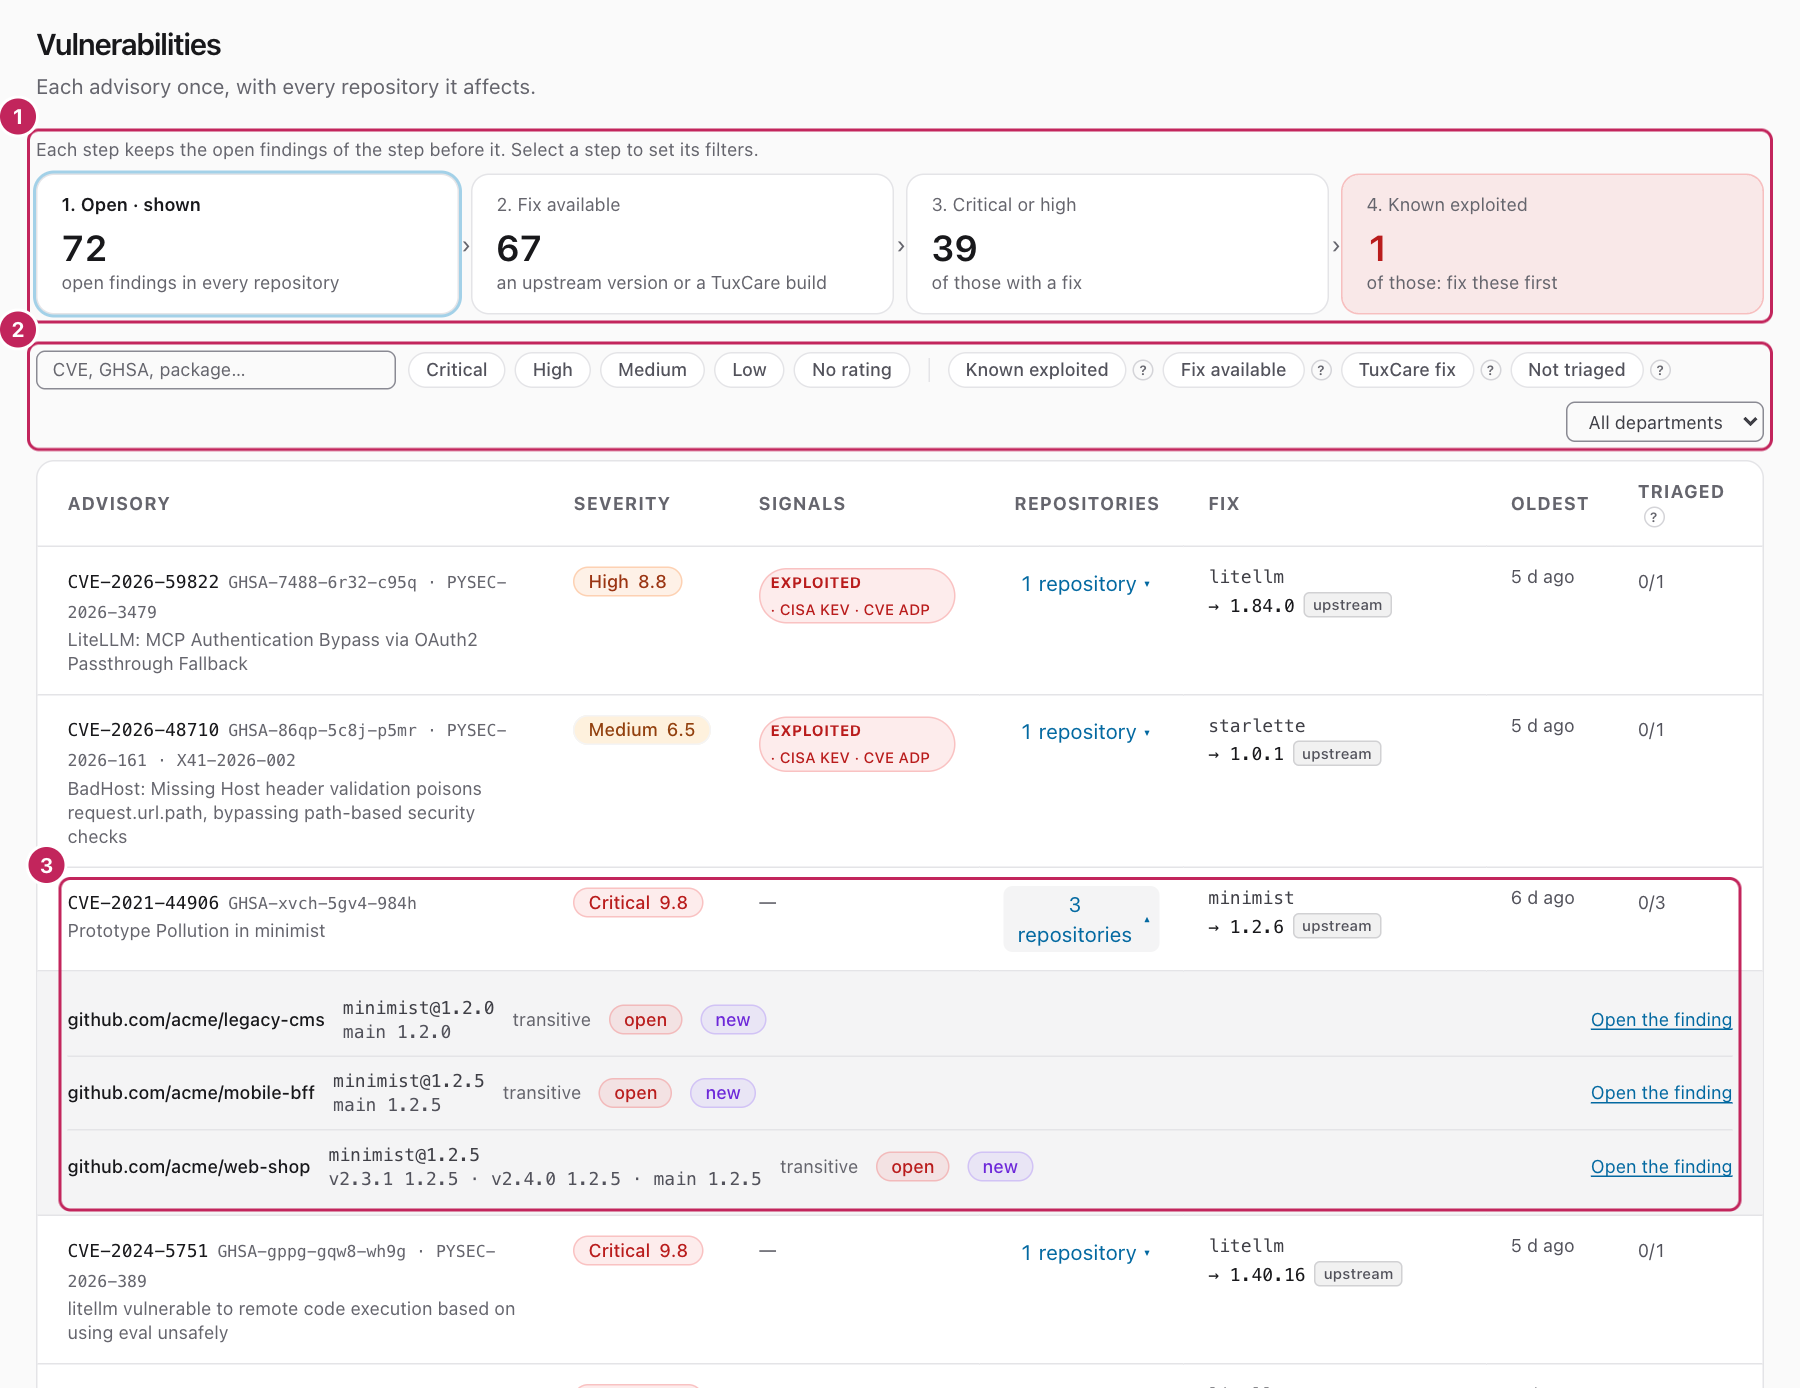Click the CVE-2024-5751 advisory ID
This screenshot has height=1388, width=1800.
138,1251
